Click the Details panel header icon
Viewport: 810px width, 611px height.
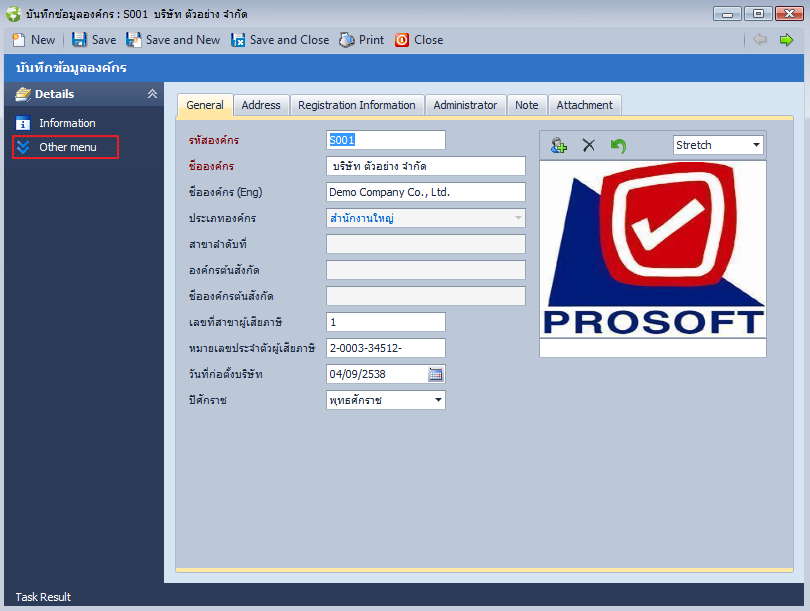23,94
